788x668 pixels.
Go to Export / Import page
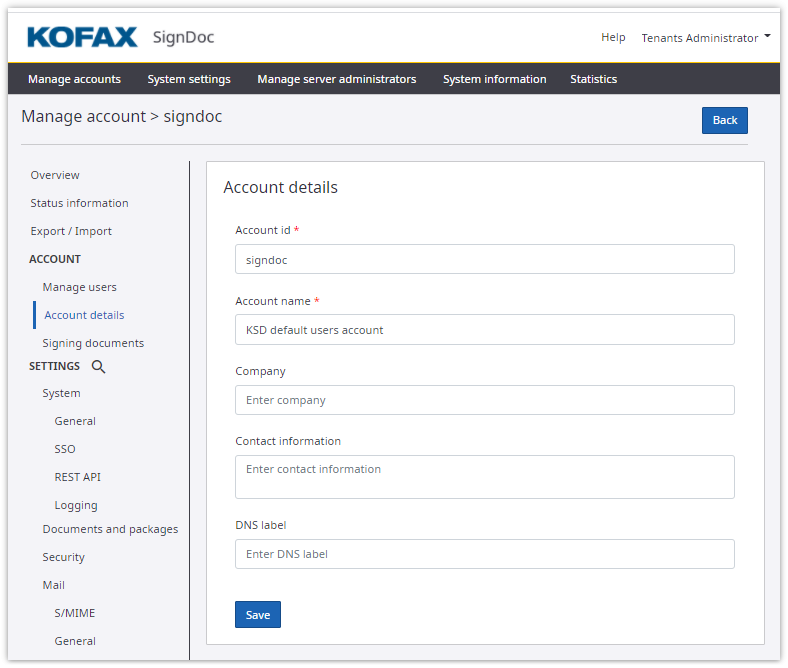[x=71, y=231]
